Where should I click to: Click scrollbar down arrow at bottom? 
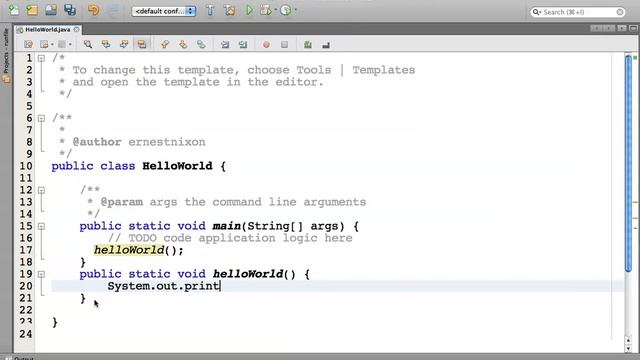coord(628,349)
